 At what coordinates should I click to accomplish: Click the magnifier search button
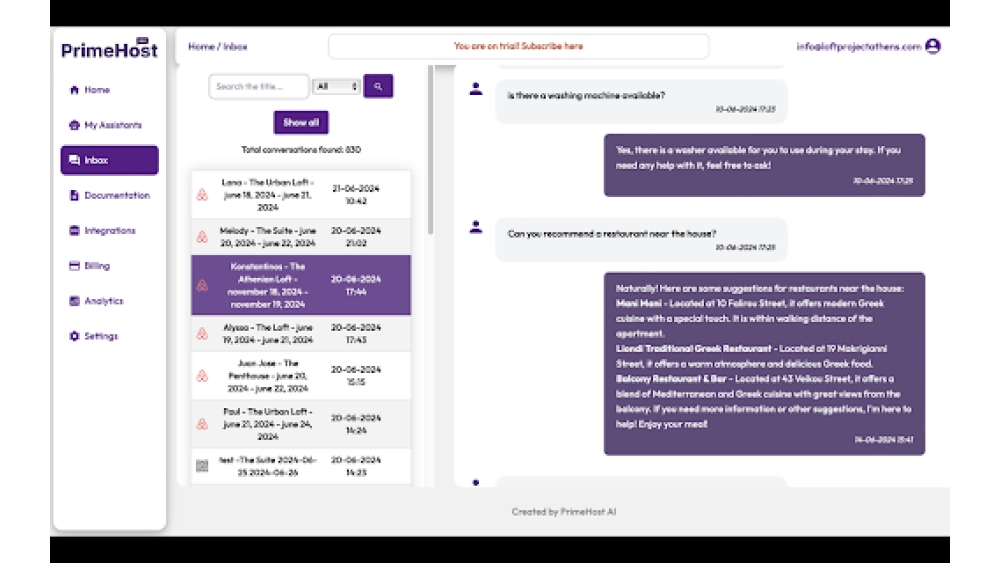coord(378,87)
